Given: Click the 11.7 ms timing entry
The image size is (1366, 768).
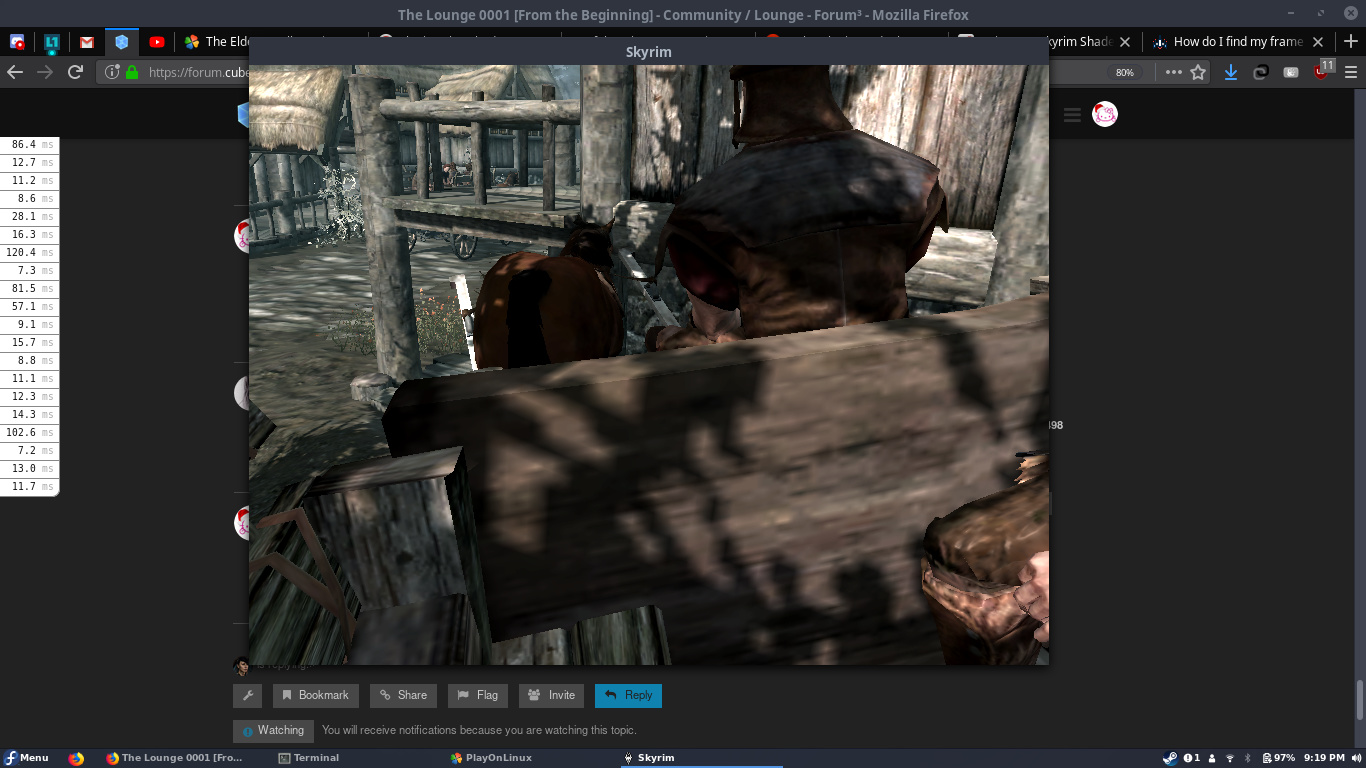Looking at the screenshot, I should tap(29, 487).
